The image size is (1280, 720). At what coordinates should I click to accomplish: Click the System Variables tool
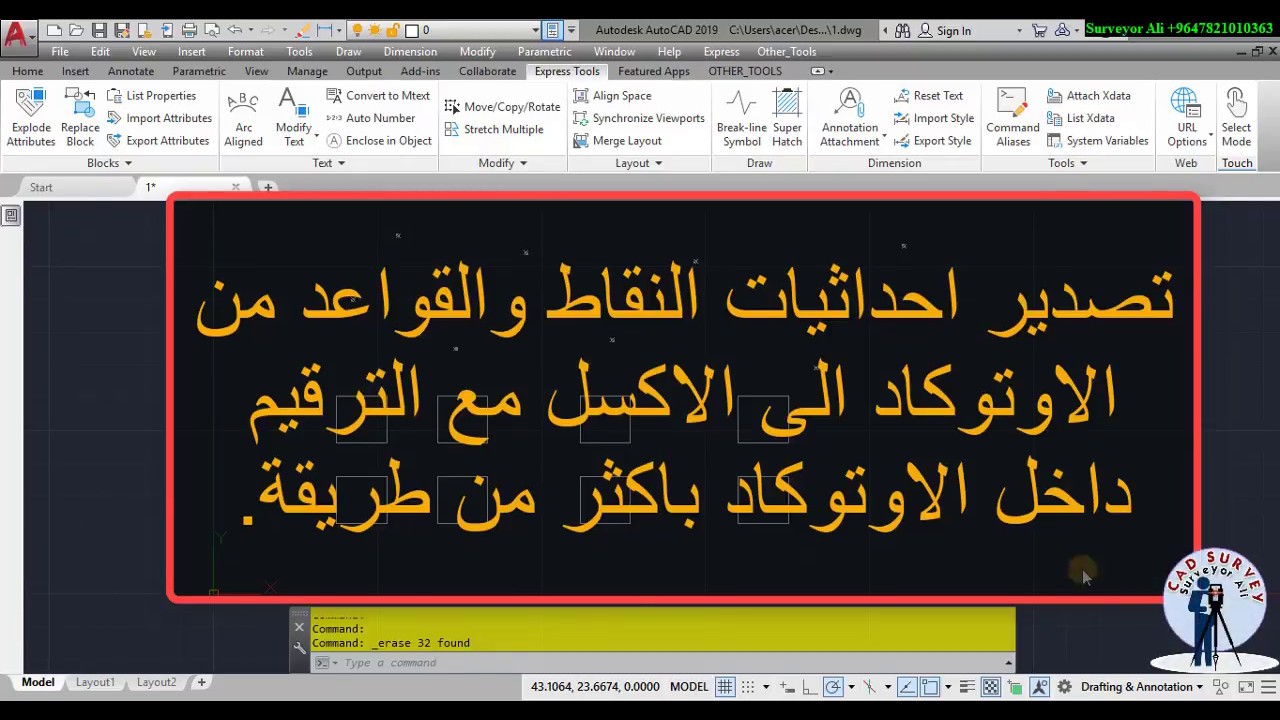tap(1097, 141)
